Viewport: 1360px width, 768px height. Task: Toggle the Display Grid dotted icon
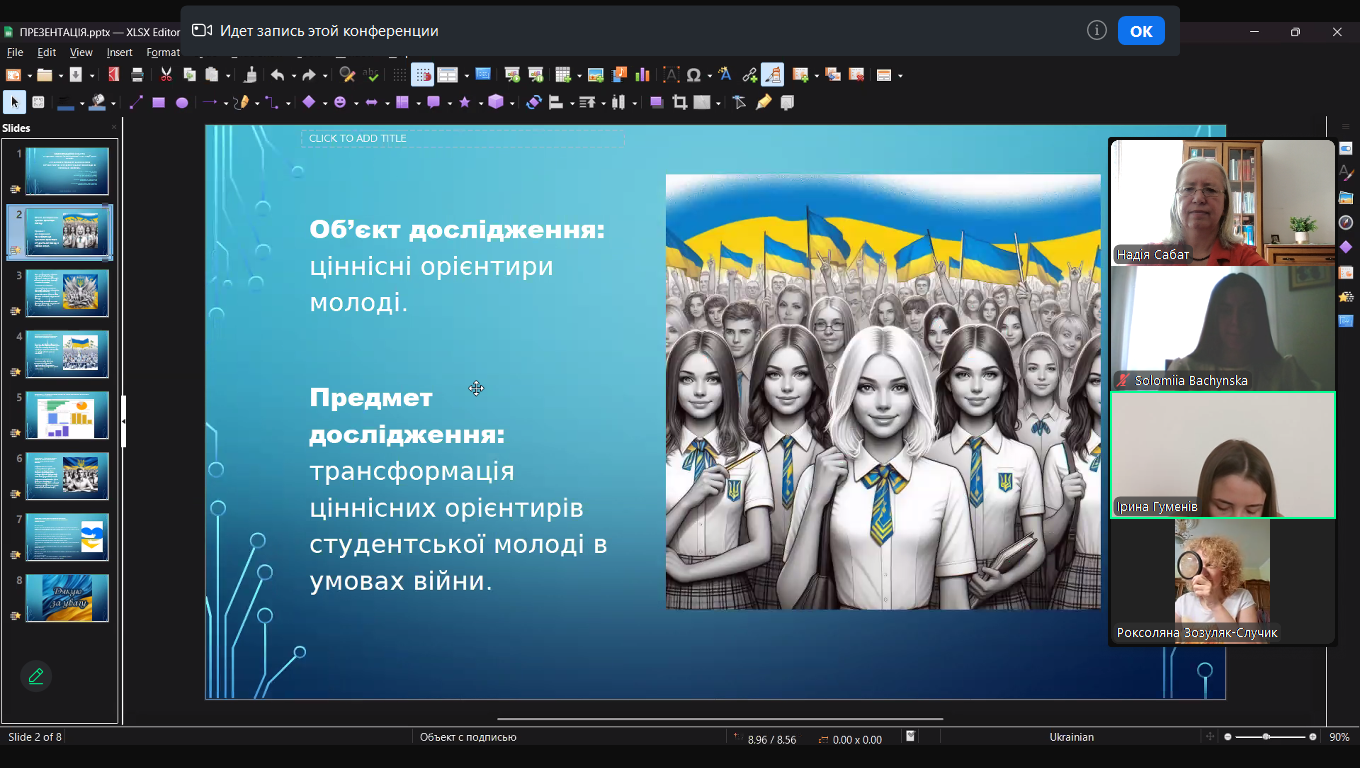coord(399,75)
